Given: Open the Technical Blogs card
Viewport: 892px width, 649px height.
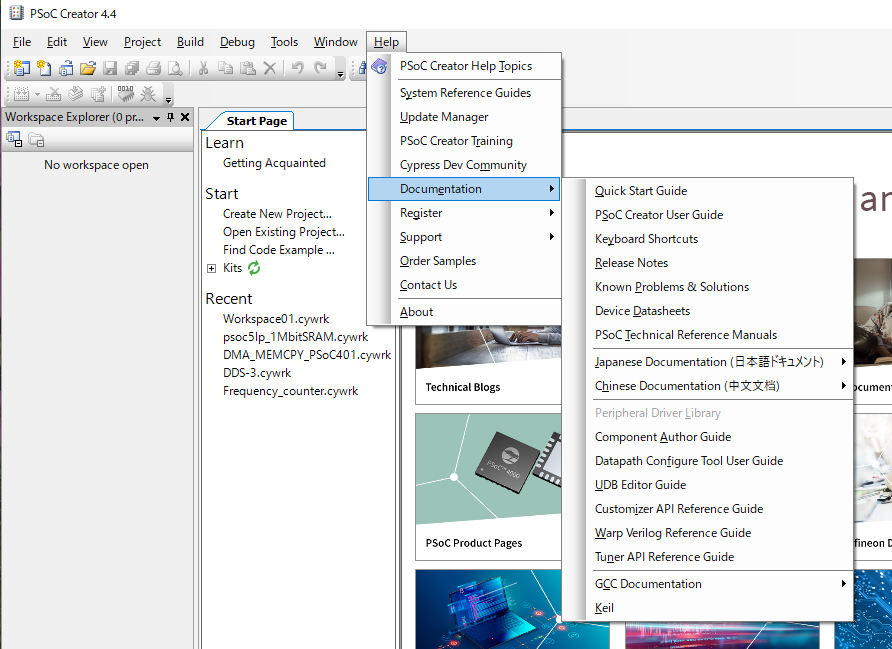Looking at the screenshot, I should click(x=488, y=364).
